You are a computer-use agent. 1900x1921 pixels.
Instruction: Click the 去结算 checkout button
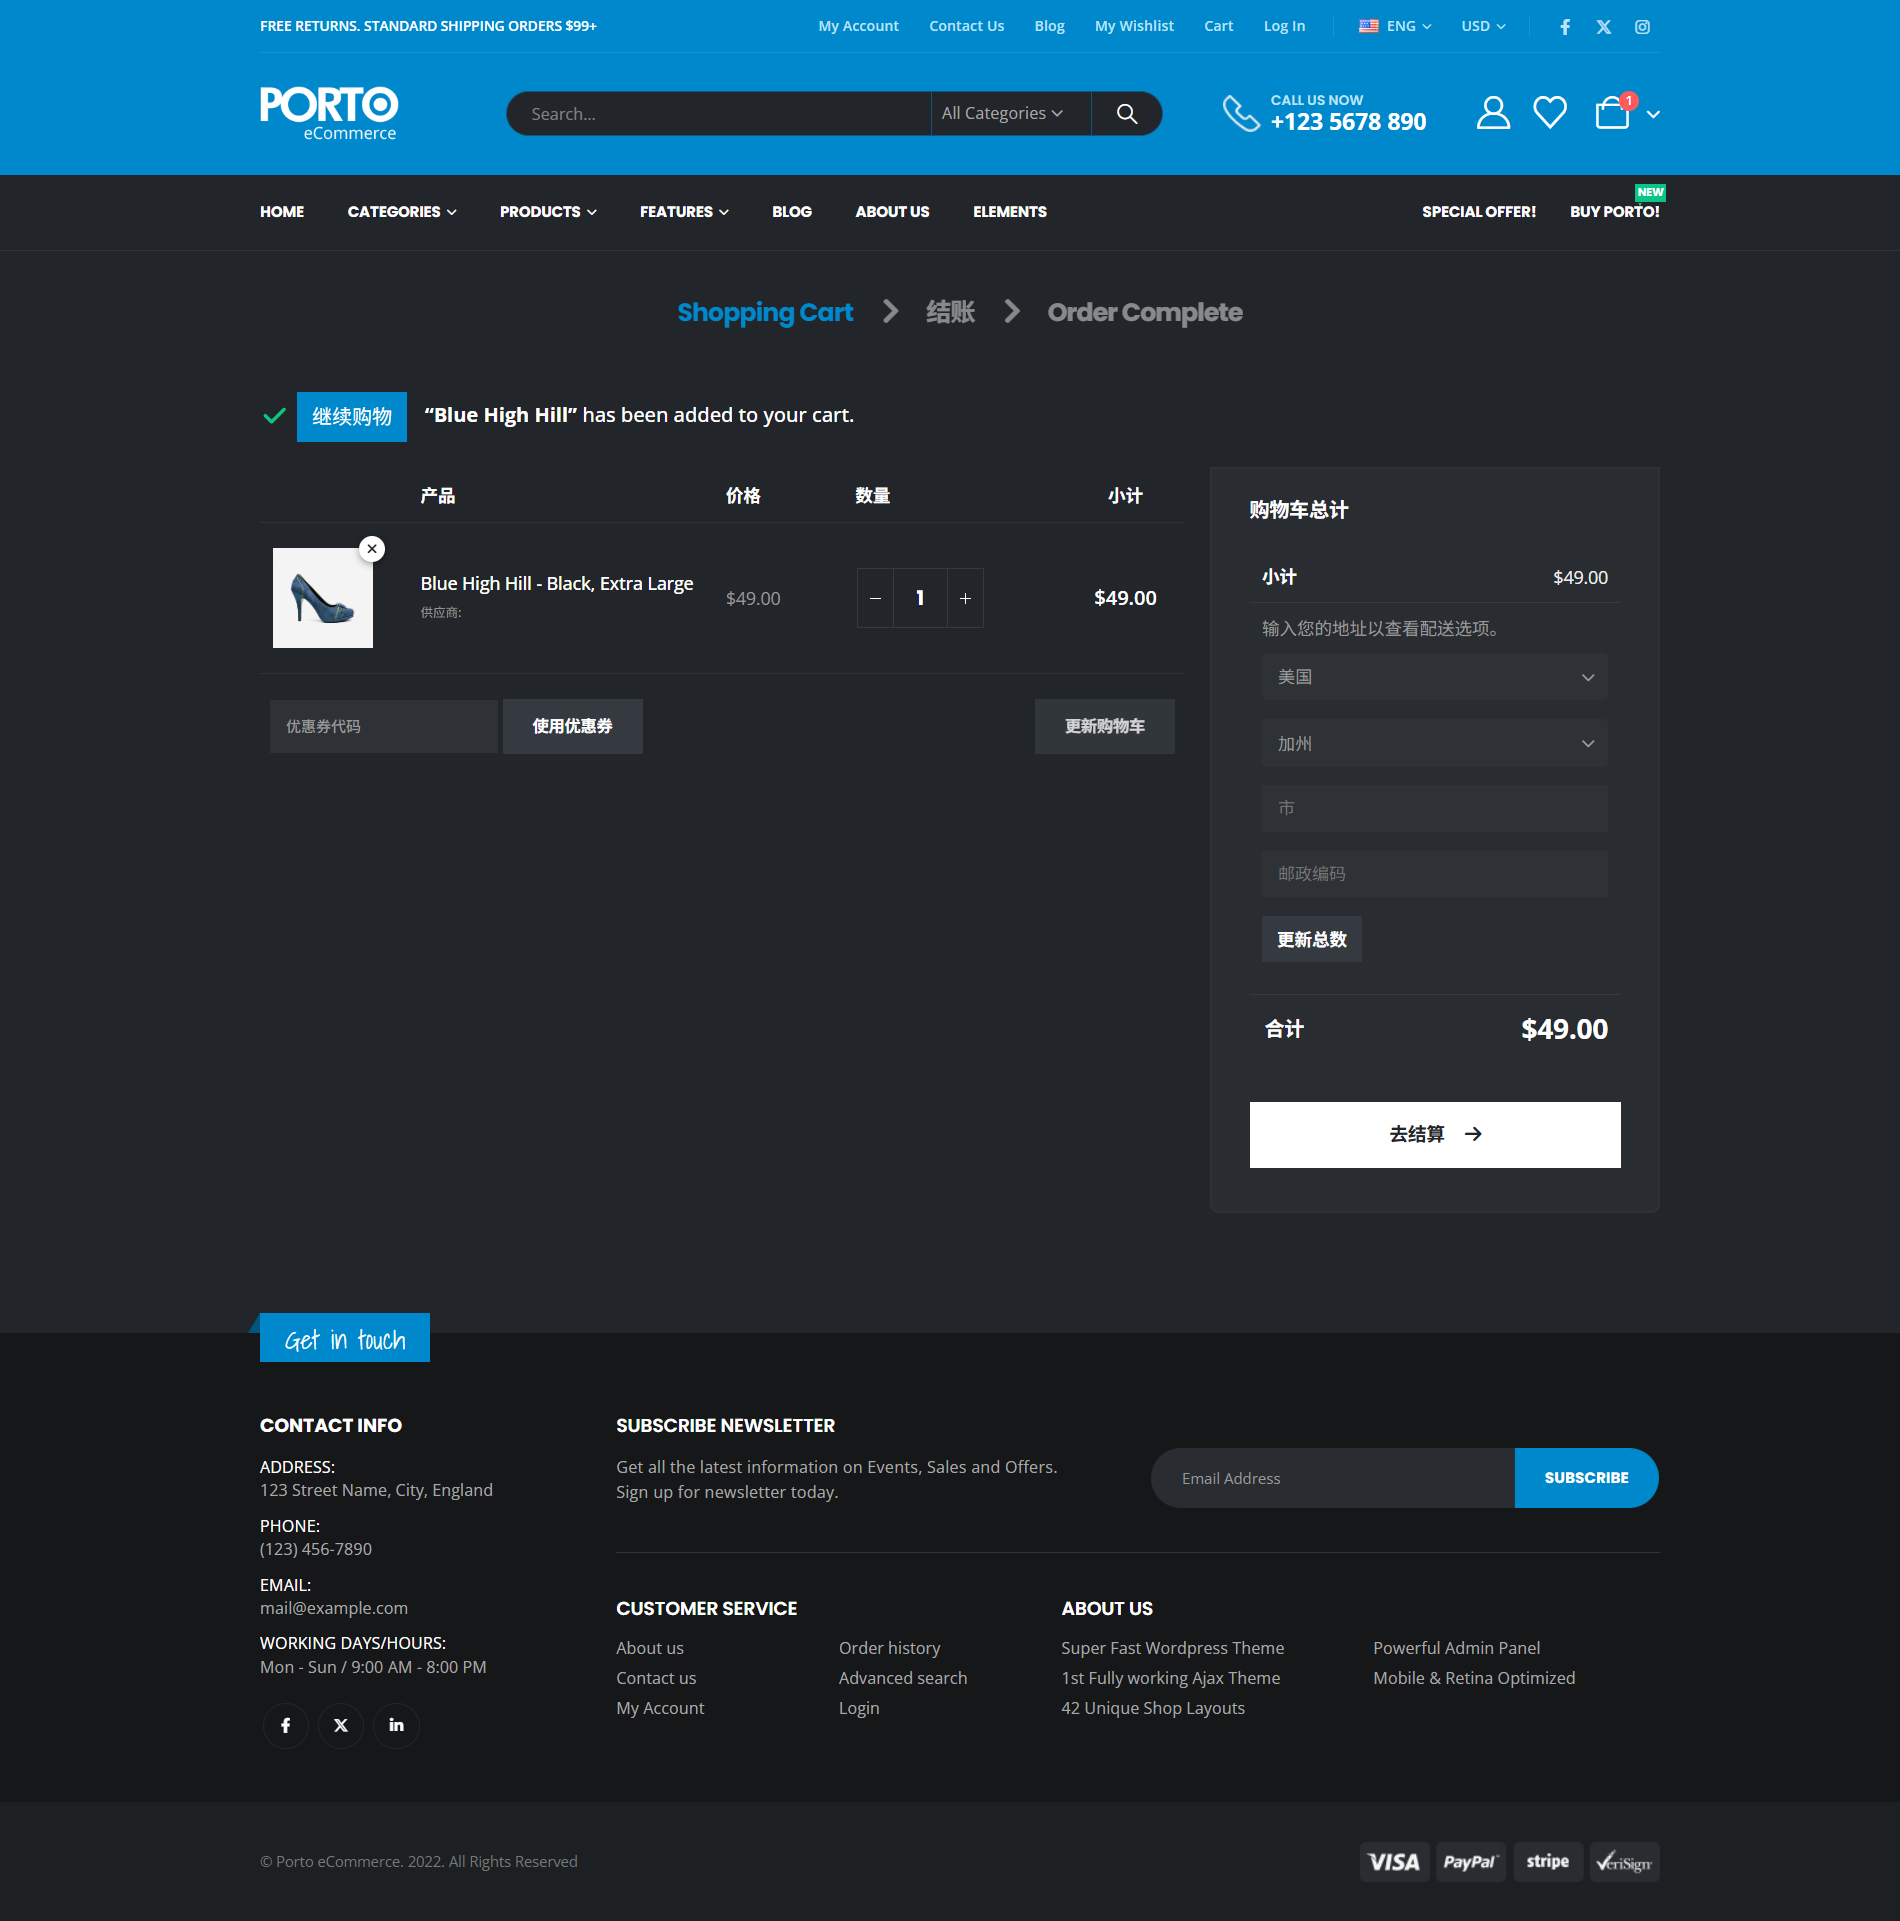[1434, 1134]
